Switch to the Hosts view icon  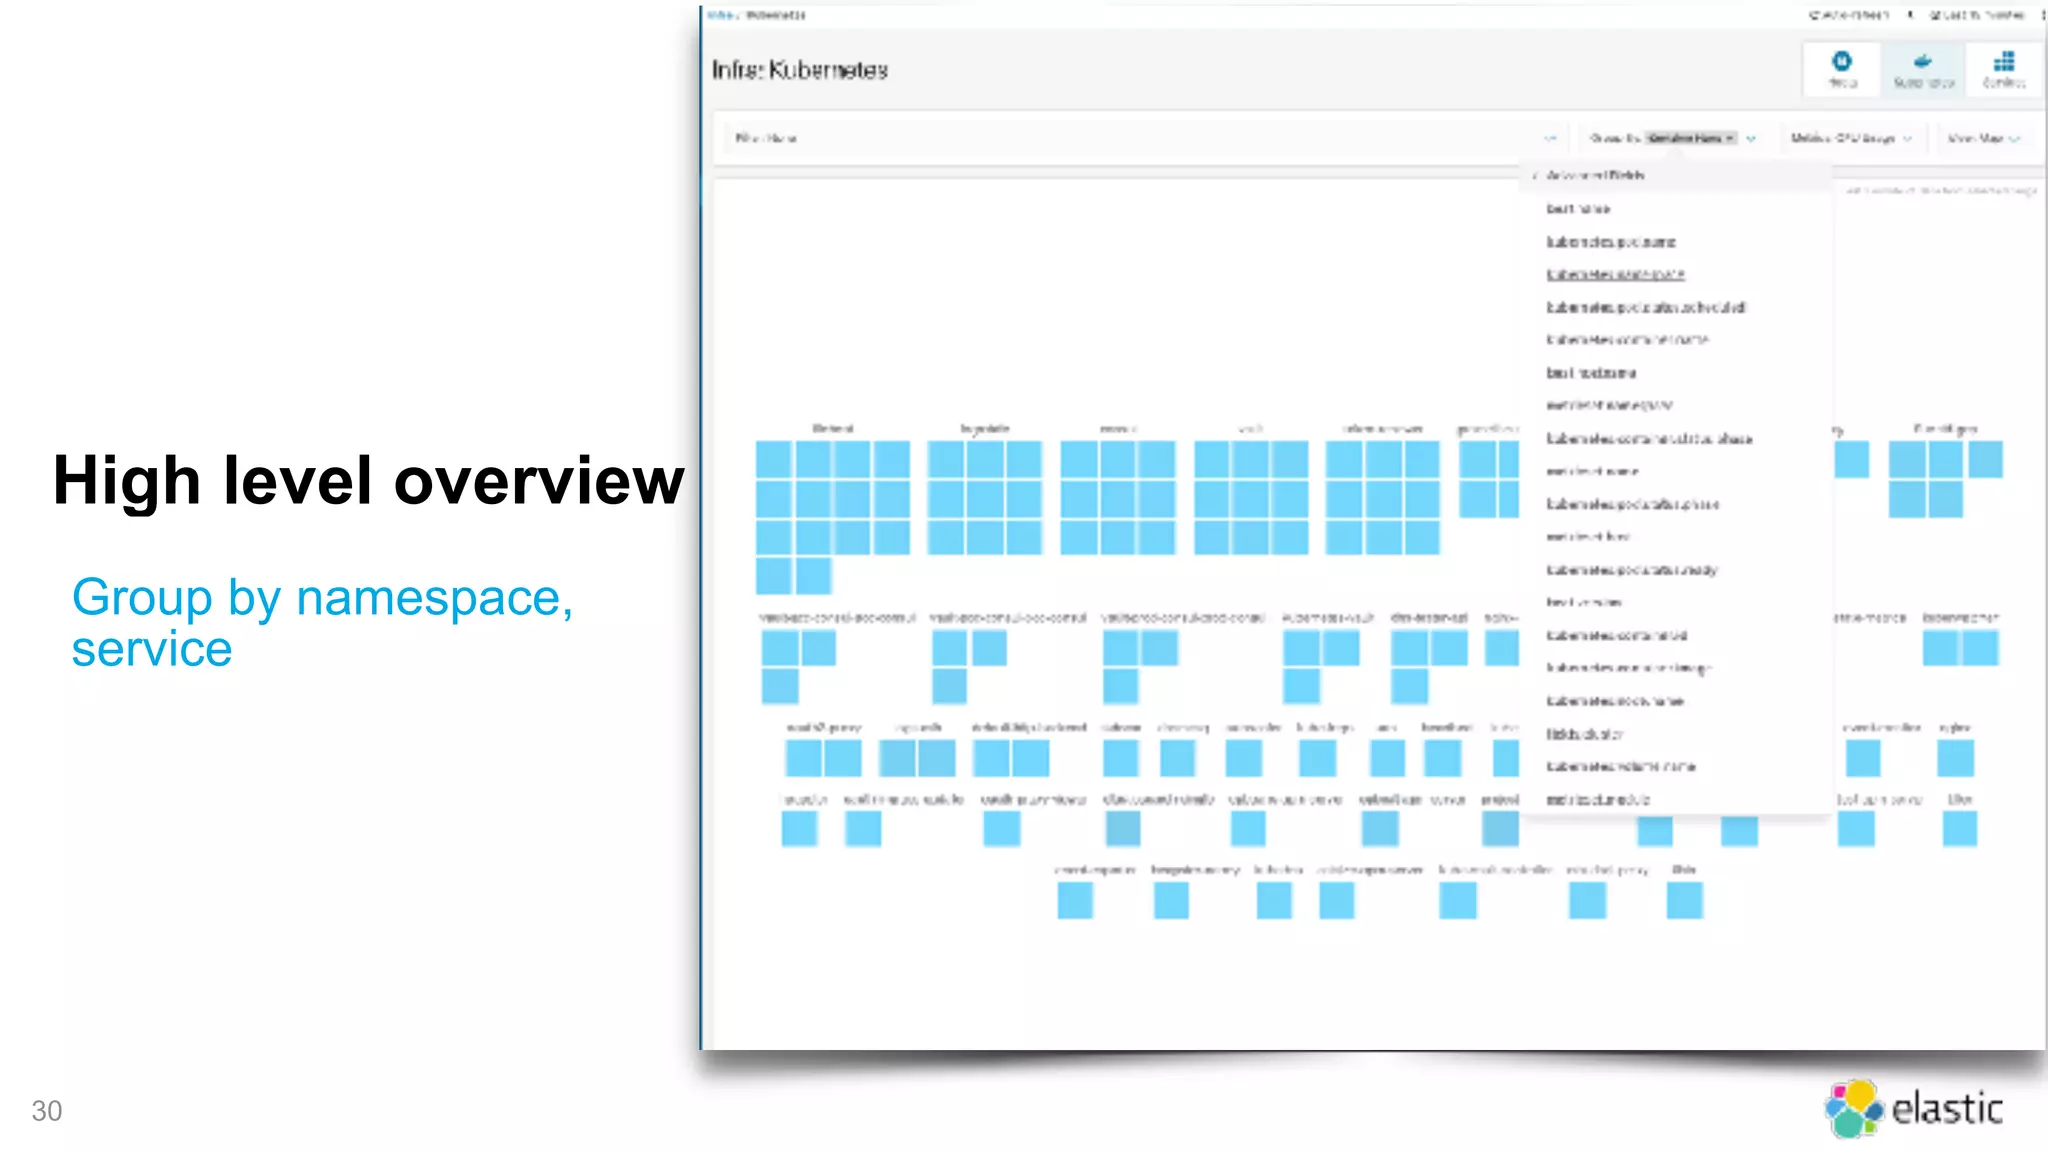click(1842, 69)
